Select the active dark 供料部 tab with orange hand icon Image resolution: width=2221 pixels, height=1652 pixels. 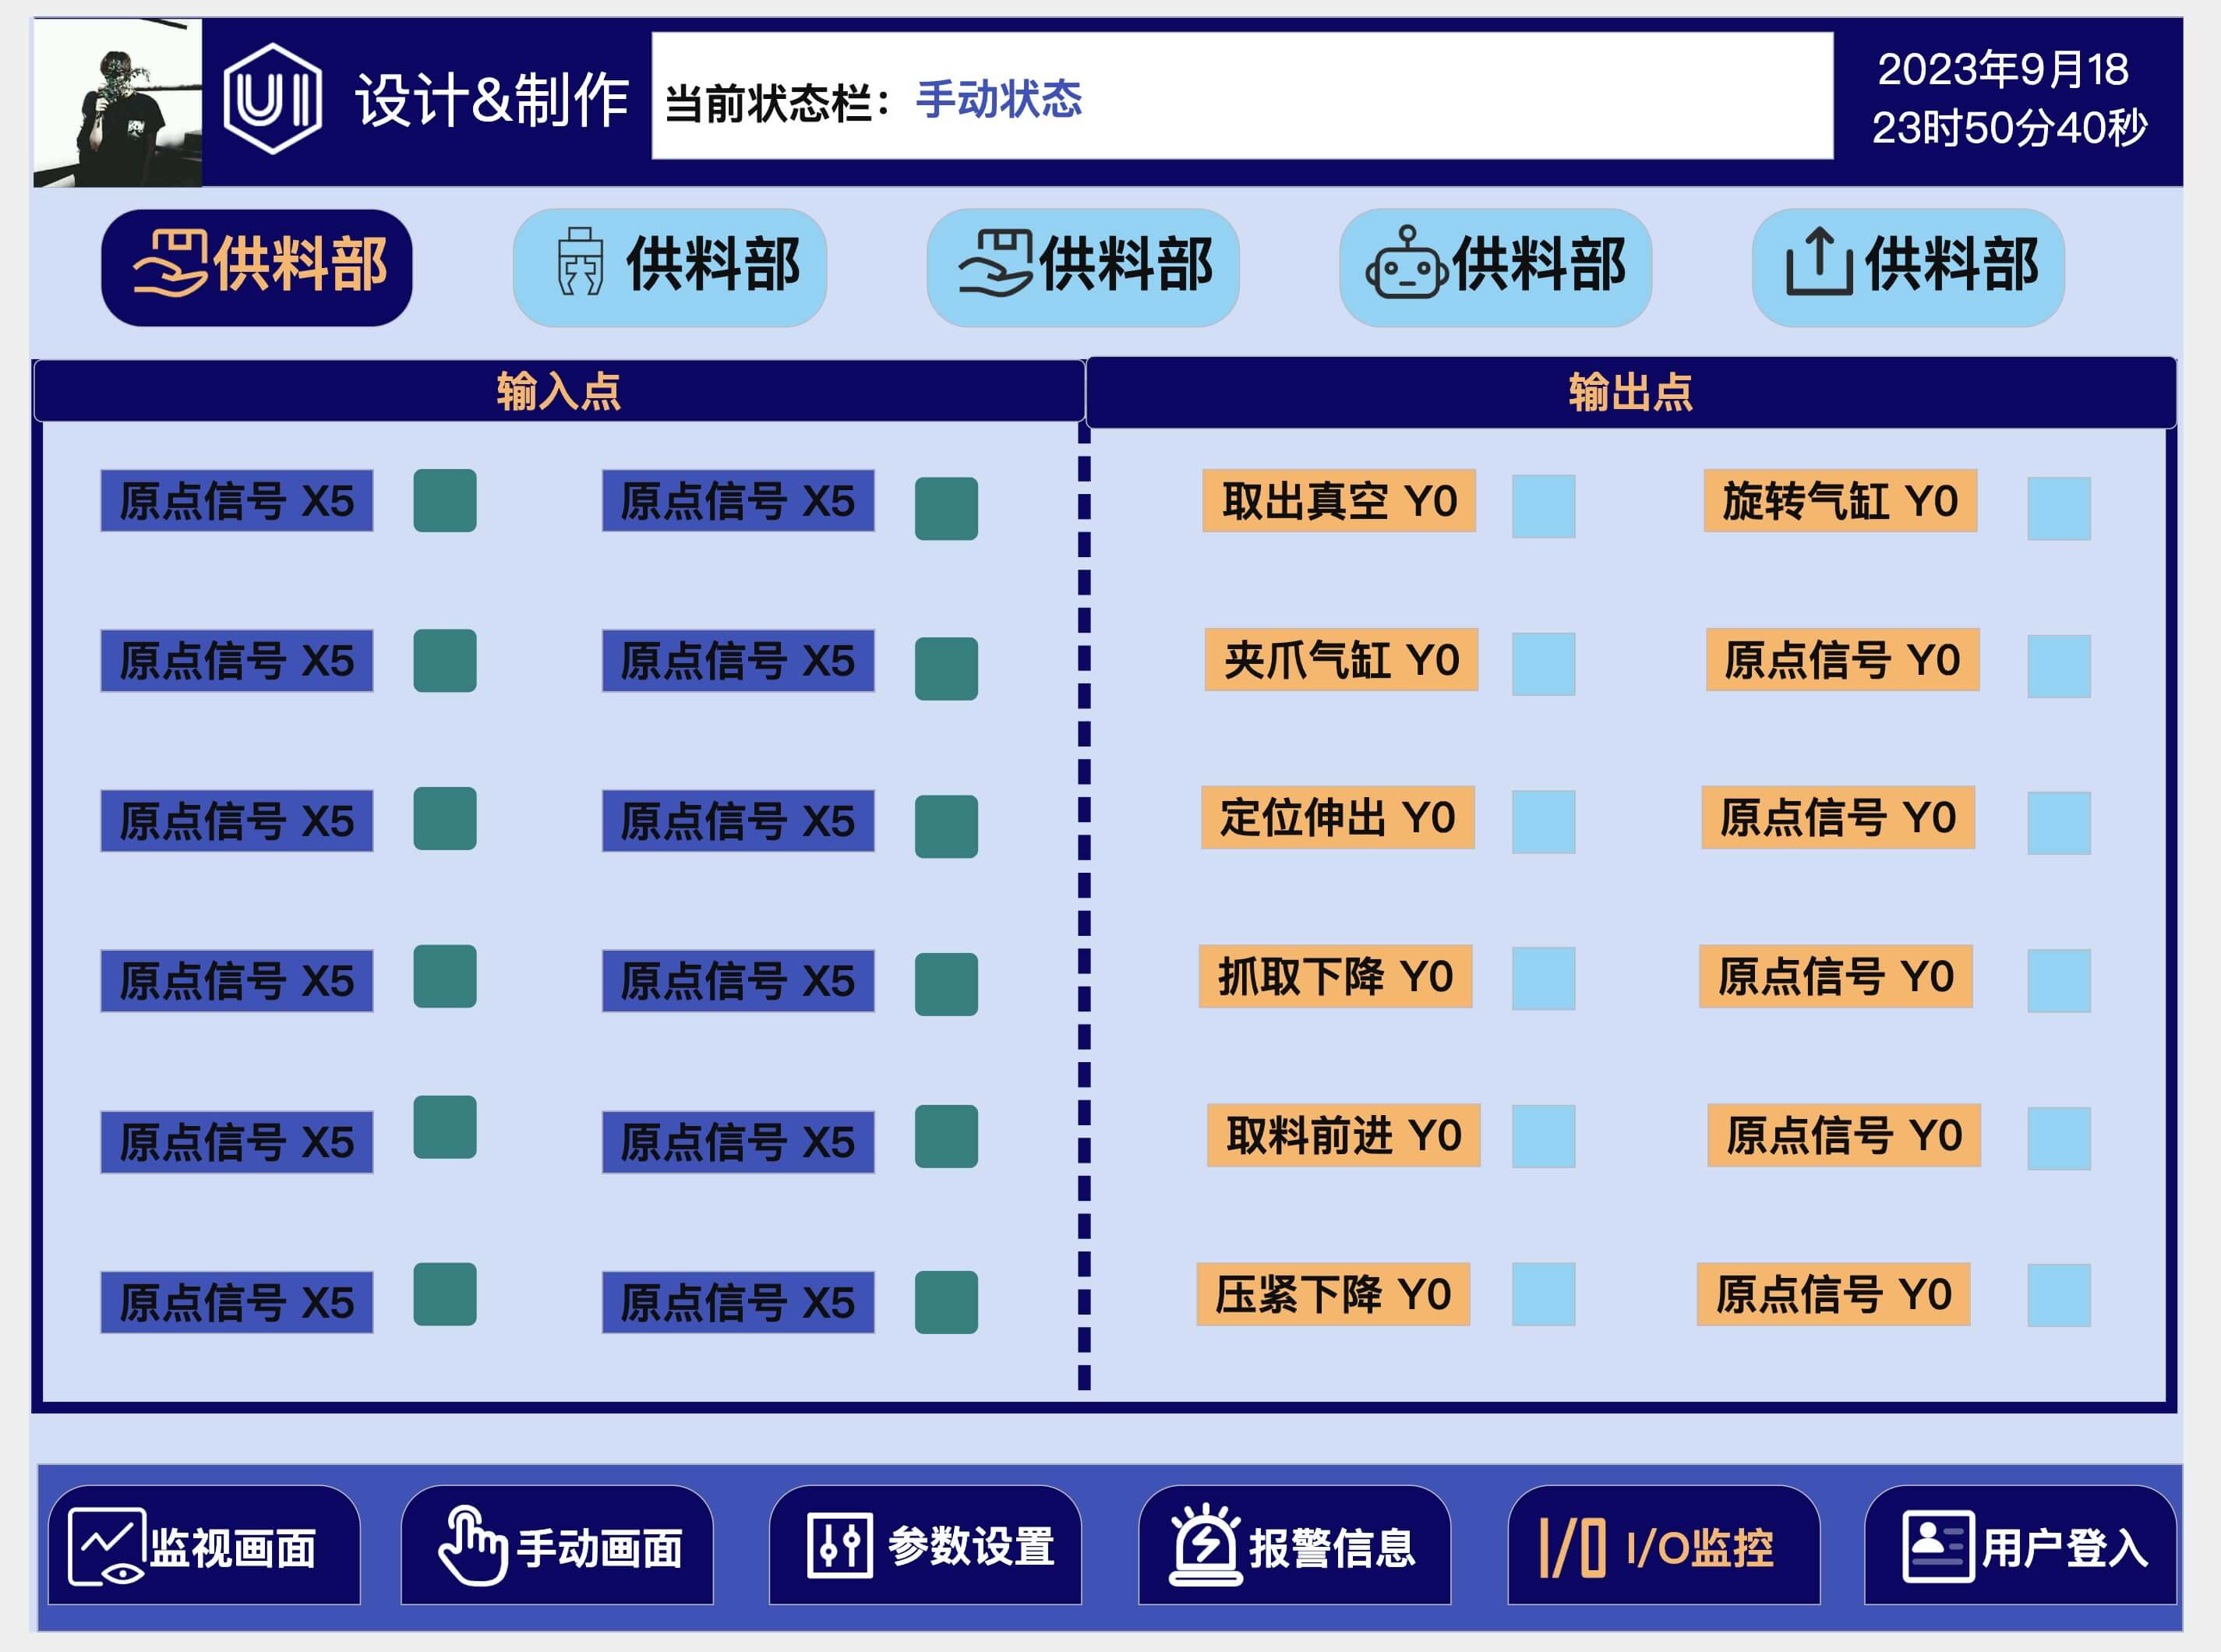257,267
